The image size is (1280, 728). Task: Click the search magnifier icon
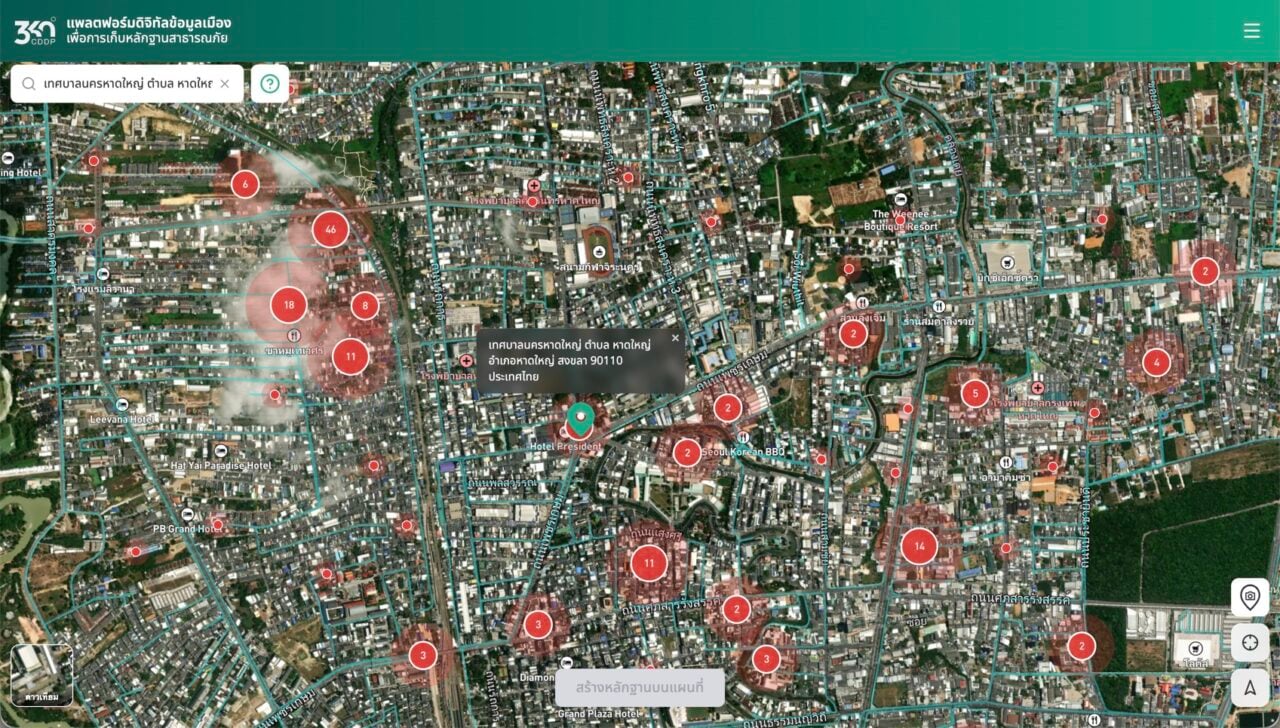click(29, 84)
